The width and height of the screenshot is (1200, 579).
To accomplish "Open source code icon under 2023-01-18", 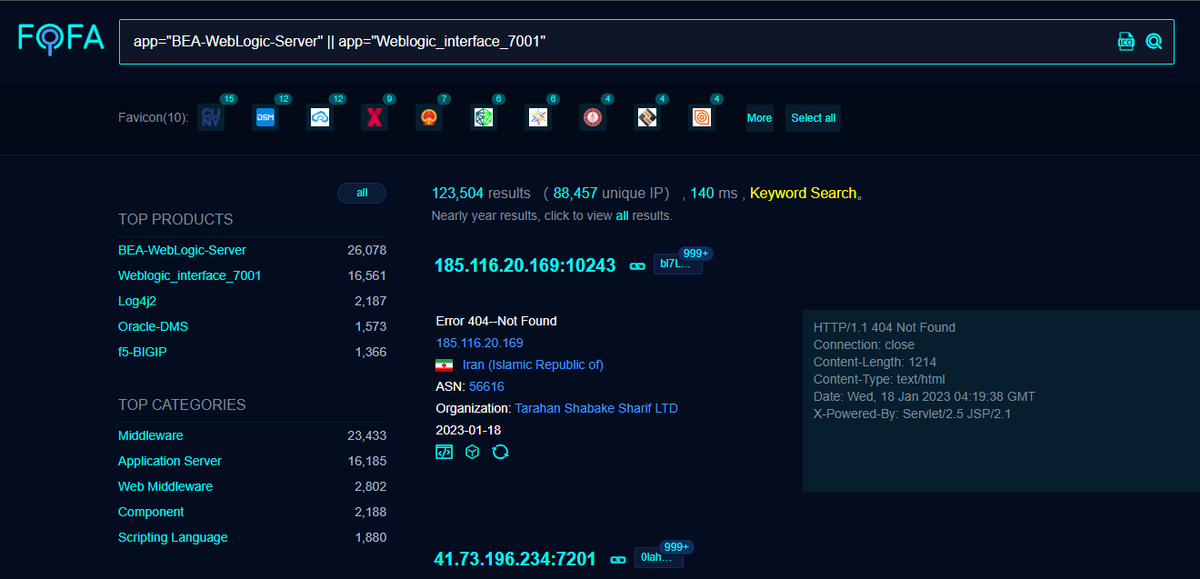I will point(444,452).
